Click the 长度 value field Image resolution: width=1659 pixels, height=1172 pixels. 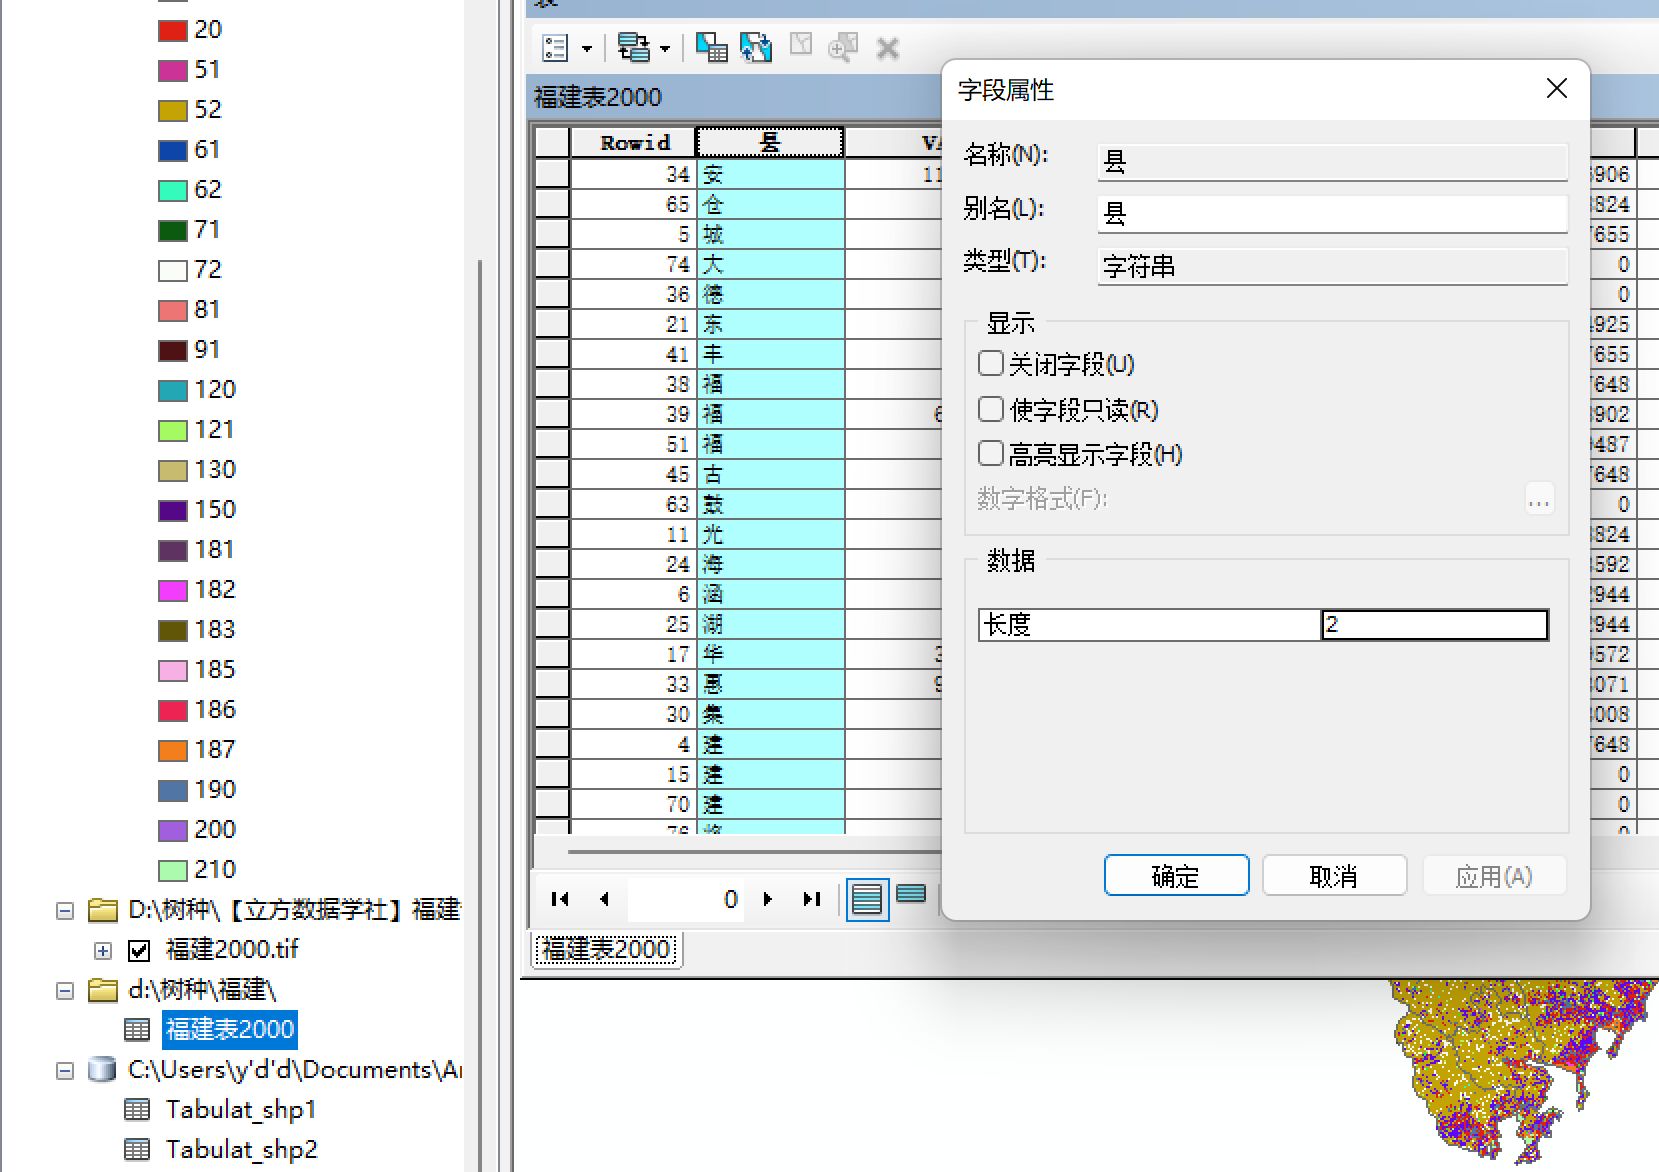pyautogui.click(x=1435, y=625)
